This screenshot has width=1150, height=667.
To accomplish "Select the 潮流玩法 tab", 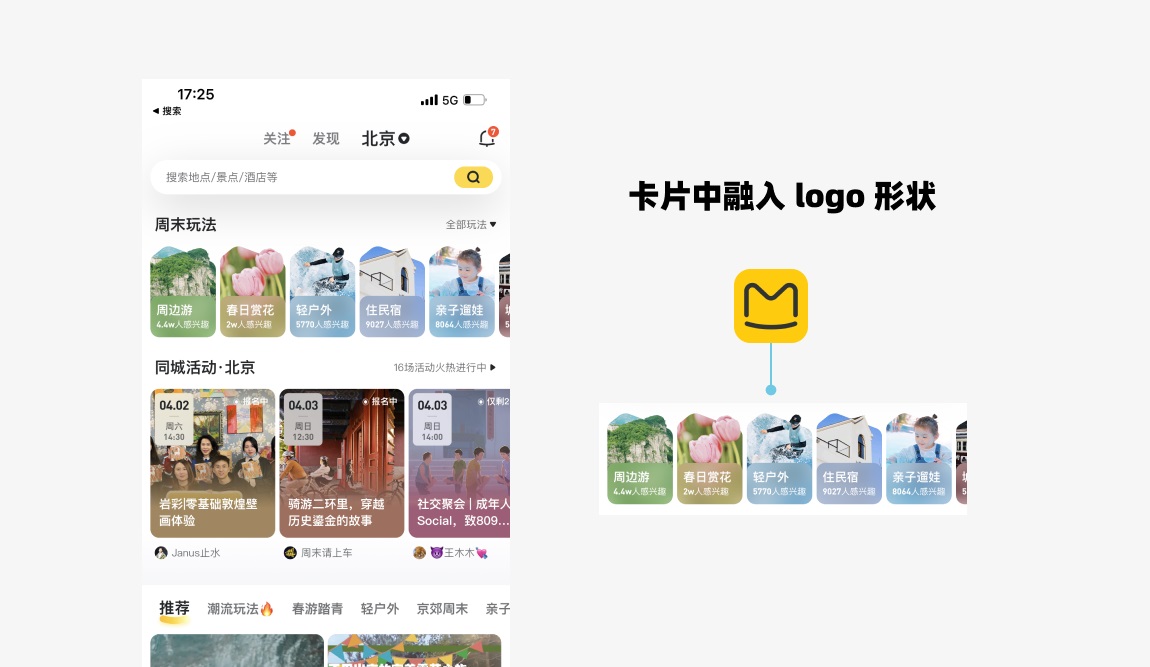I will pos(241,609).
